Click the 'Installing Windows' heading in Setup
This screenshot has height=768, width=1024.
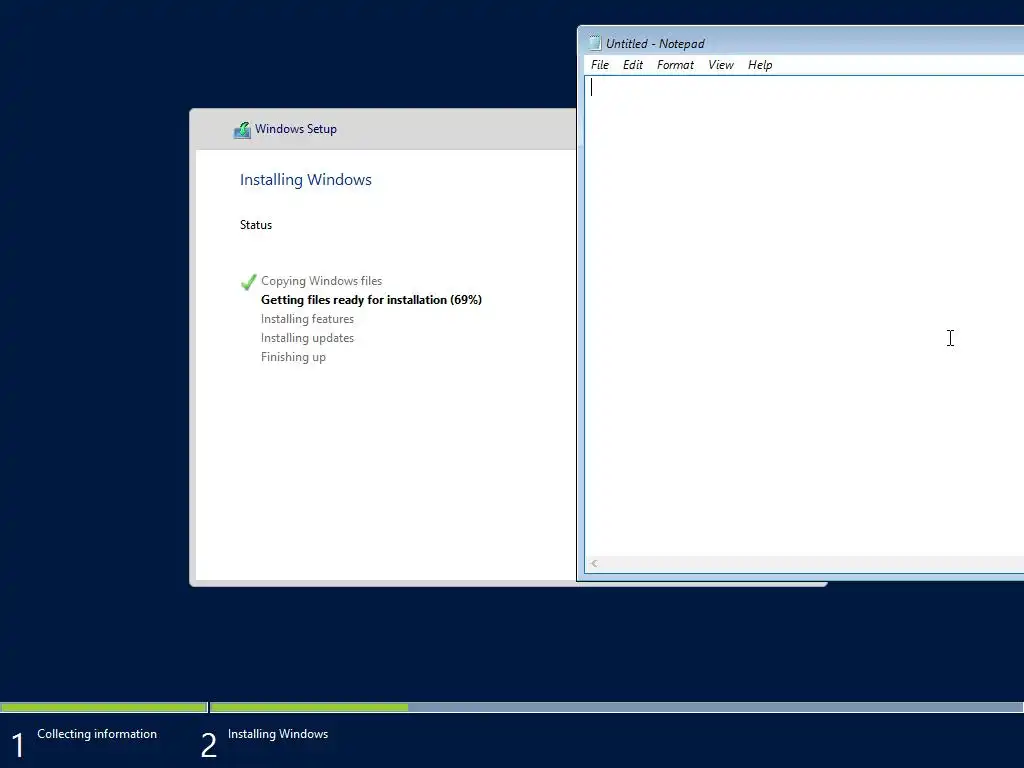pyautogui.click(x=306, y=180)
